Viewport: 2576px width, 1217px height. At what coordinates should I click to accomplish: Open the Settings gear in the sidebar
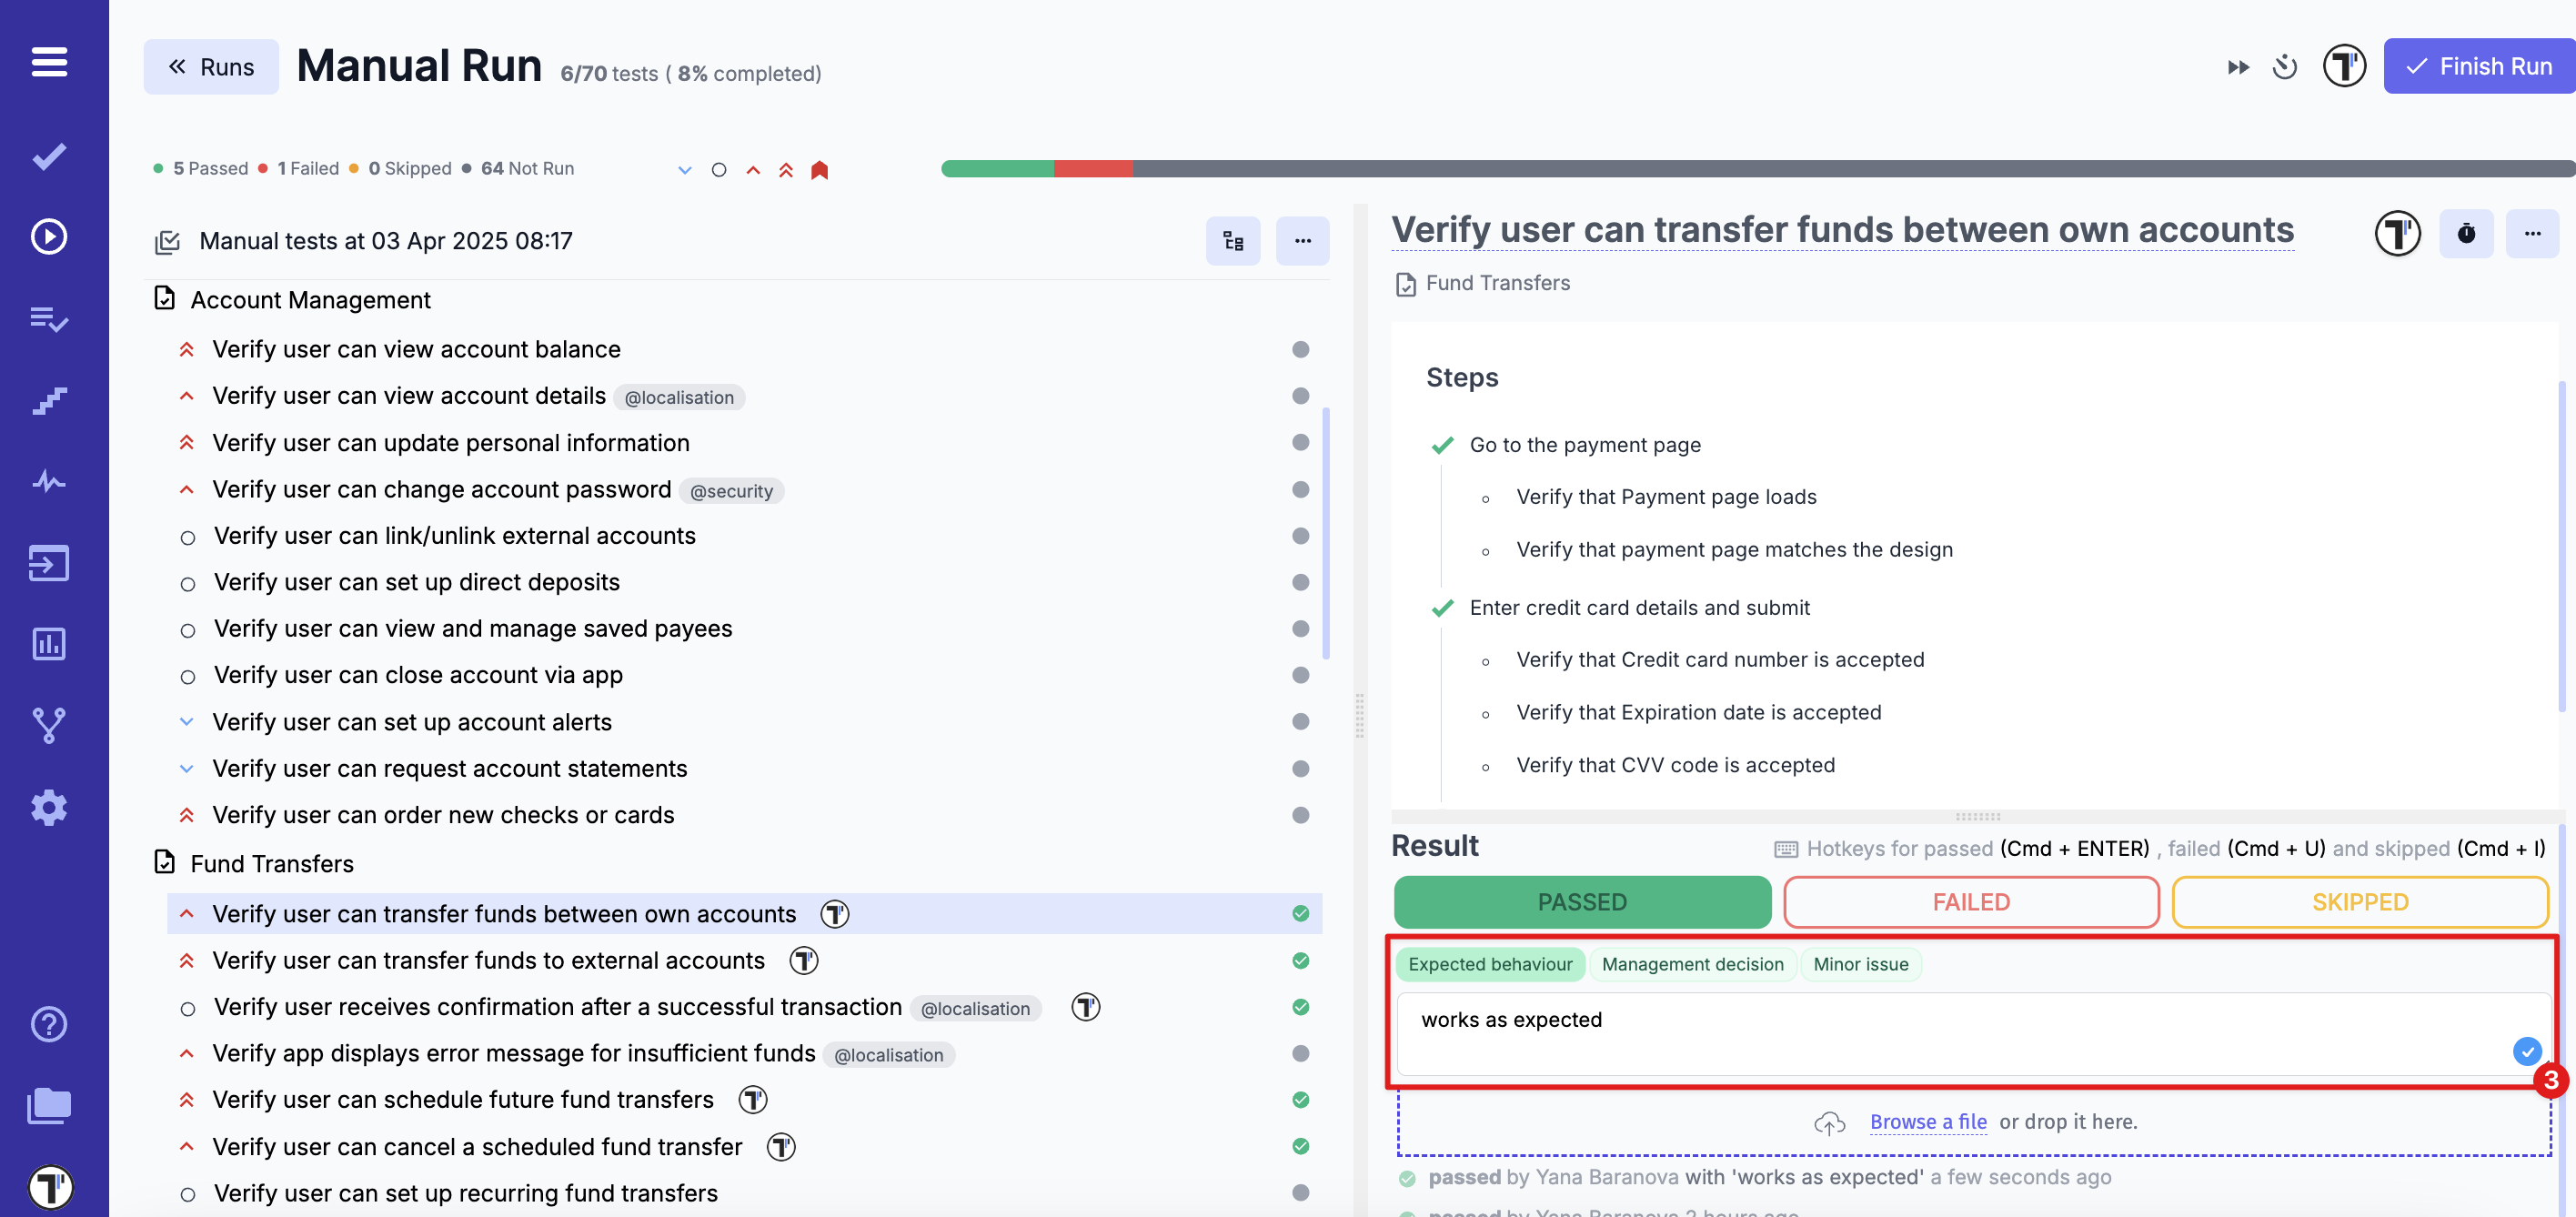pyautogui.click(x=49, y=807)
